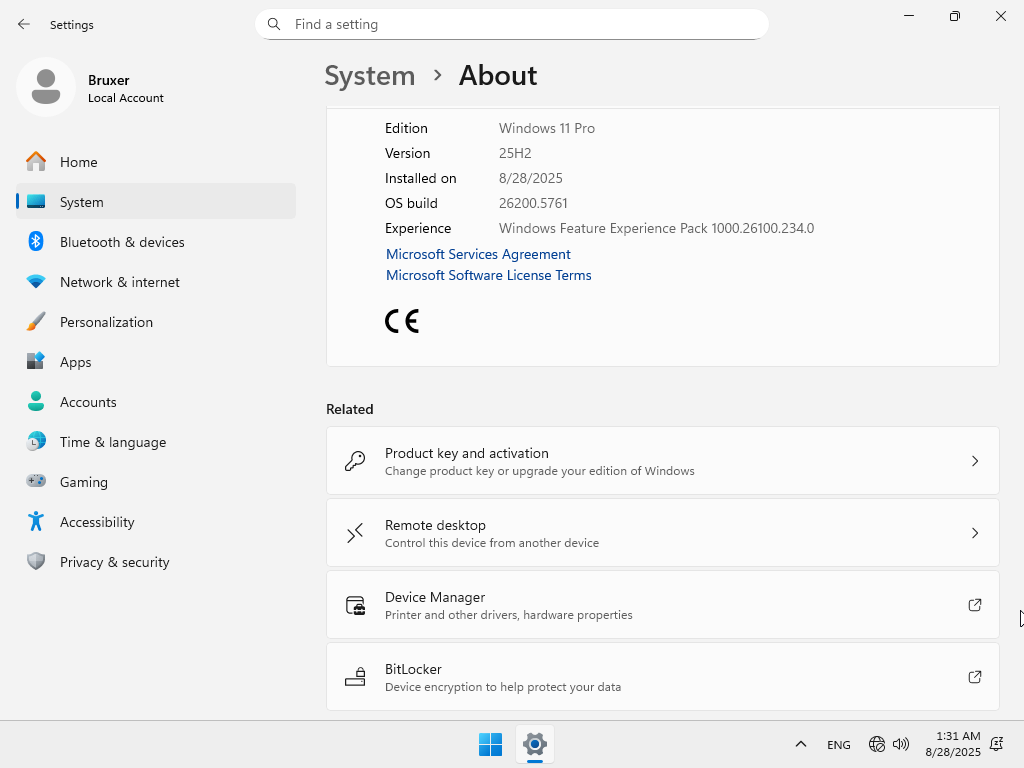Open Time & language settings

113,442
